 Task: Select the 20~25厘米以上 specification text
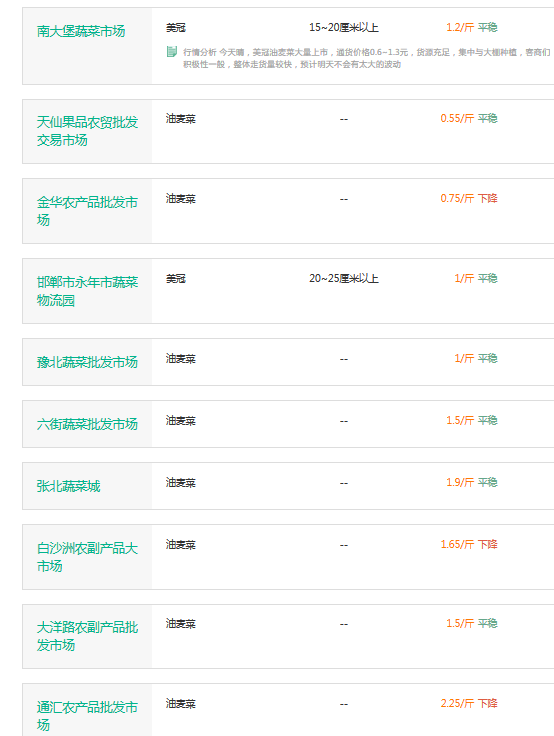click(x=344, y=278)
